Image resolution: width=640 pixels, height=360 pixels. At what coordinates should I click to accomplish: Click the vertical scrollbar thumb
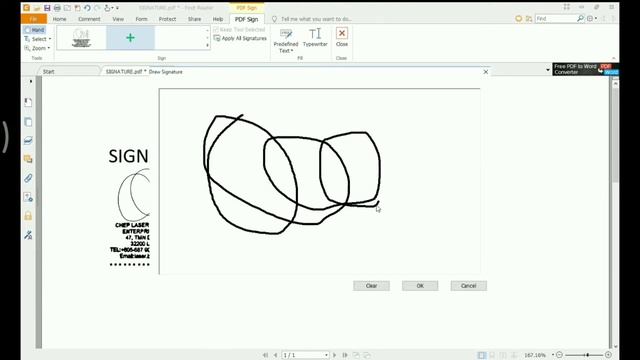pos(615,135)
